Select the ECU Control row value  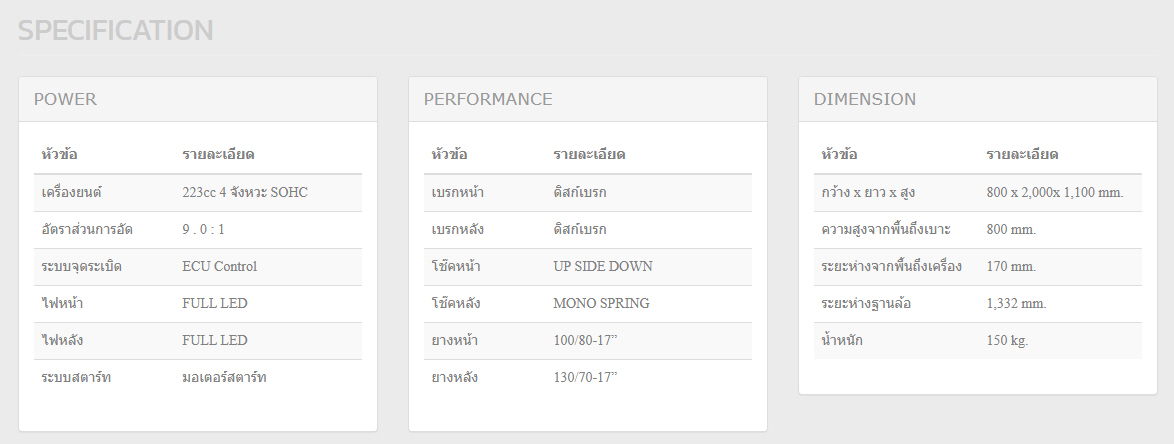click(219, 266)
